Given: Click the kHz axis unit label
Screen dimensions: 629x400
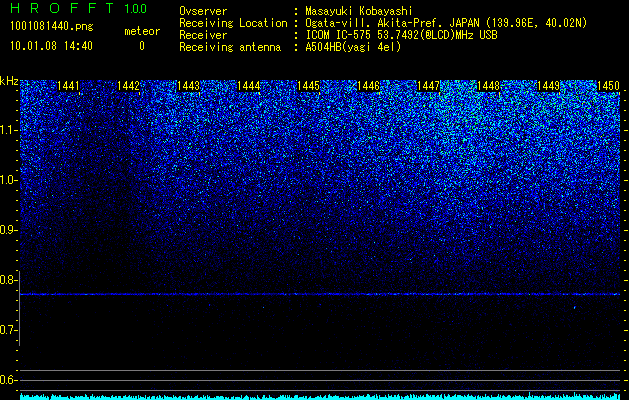Looking at the screenshot, I should coord(9,81).
